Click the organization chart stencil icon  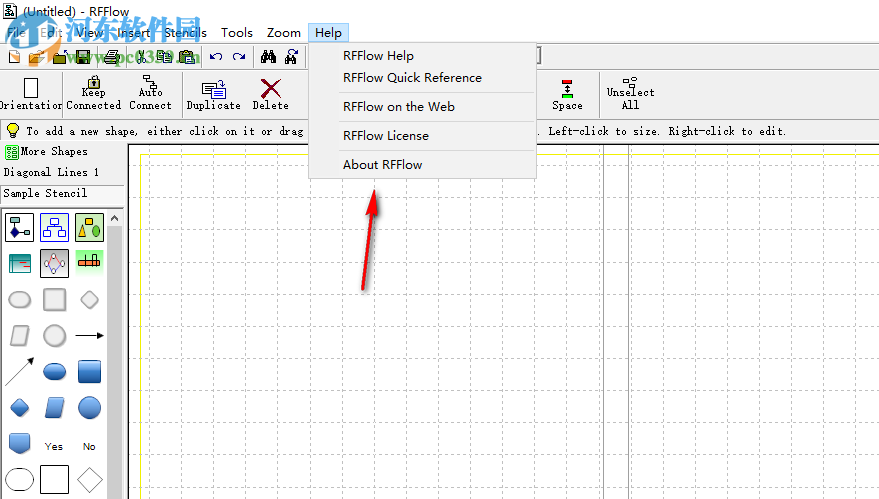coord(54,227)
